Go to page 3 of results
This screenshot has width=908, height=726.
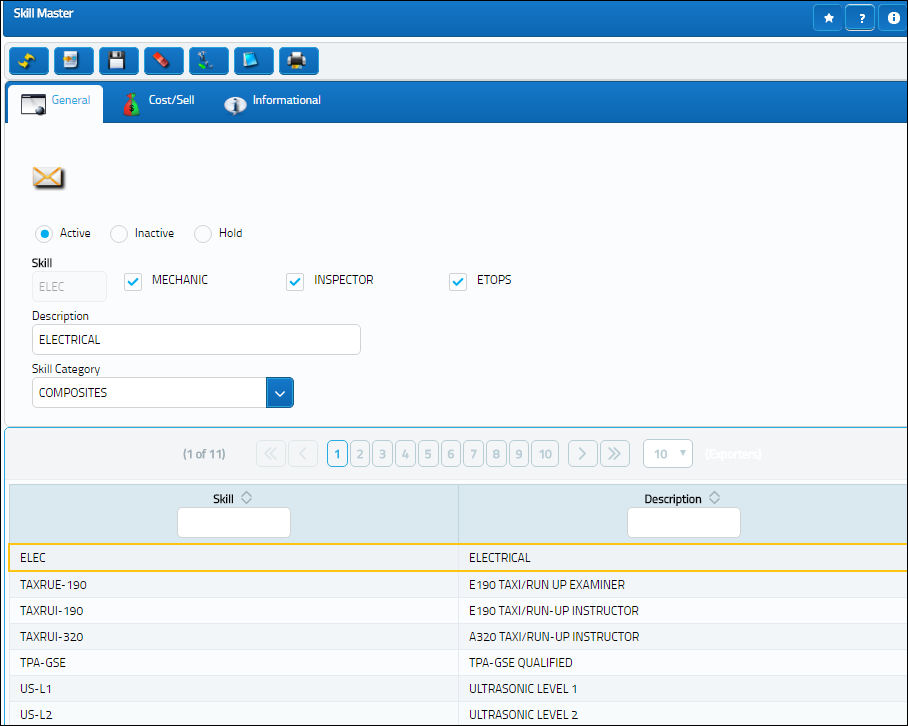coord(382,454)
